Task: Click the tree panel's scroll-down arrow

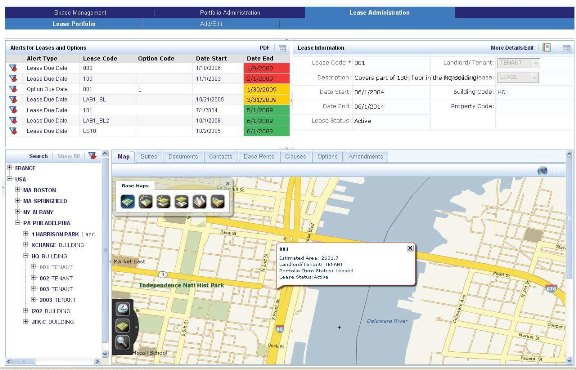Action: [x=105, y=355]
